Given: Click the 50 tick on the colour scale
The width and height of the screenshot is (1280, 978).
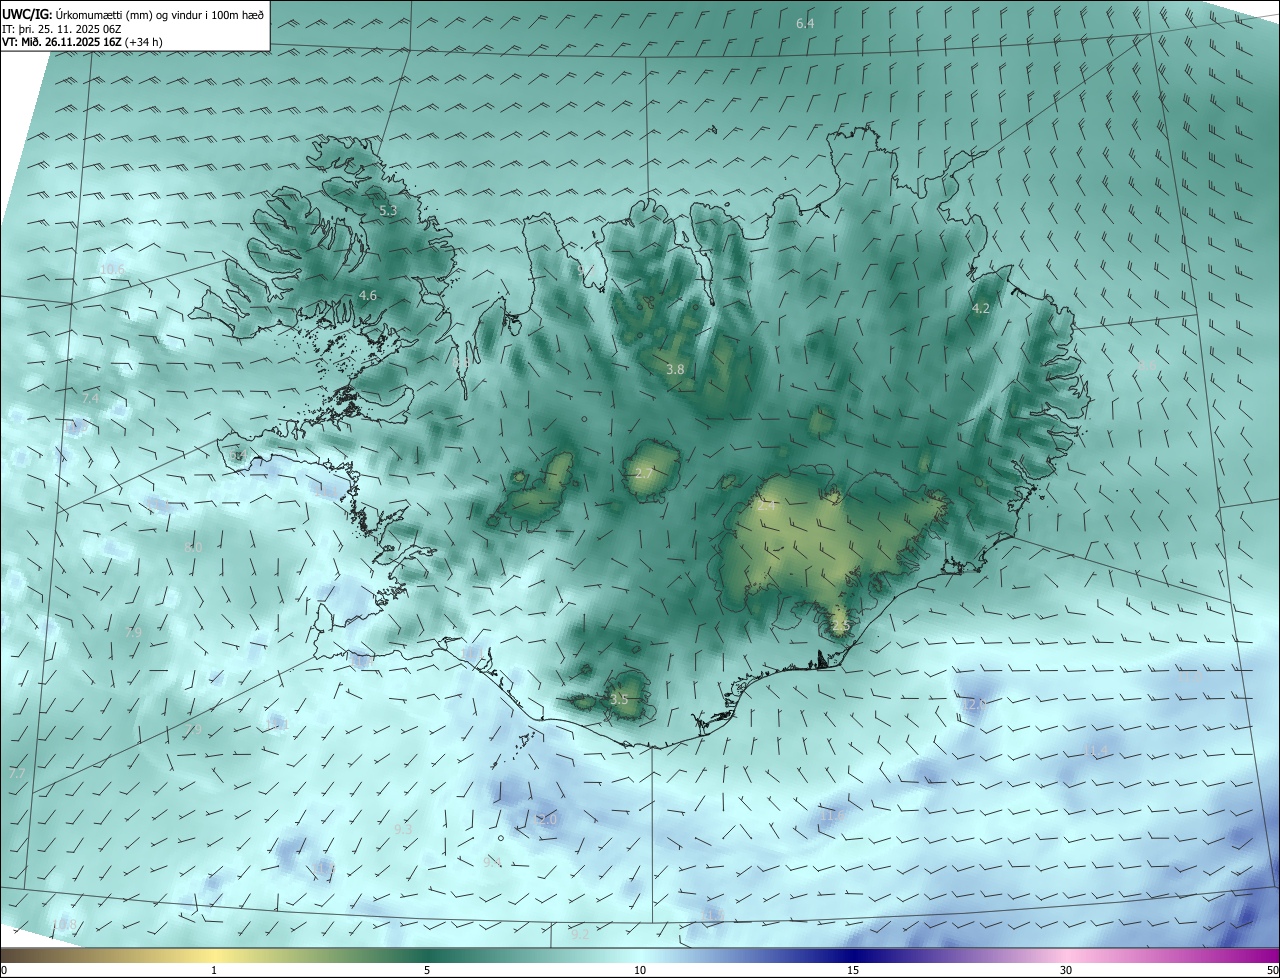Looking at the screenshot, I should pos(1272,970).
